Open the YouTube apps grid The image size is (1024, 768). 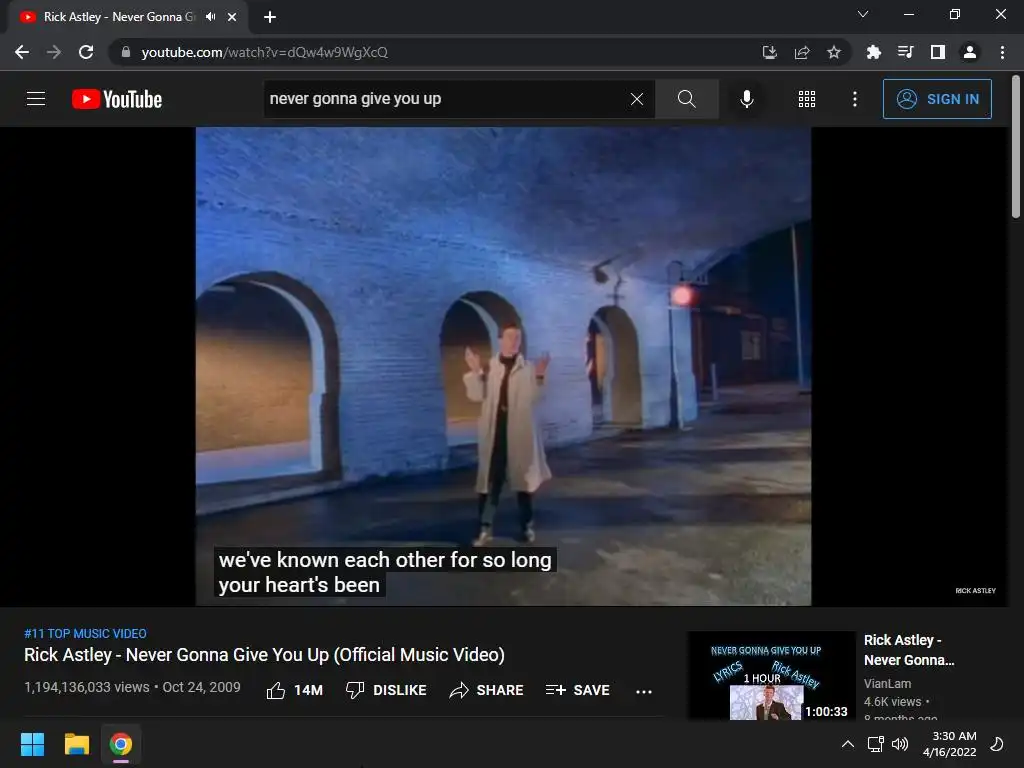click(x=807, y=99)
